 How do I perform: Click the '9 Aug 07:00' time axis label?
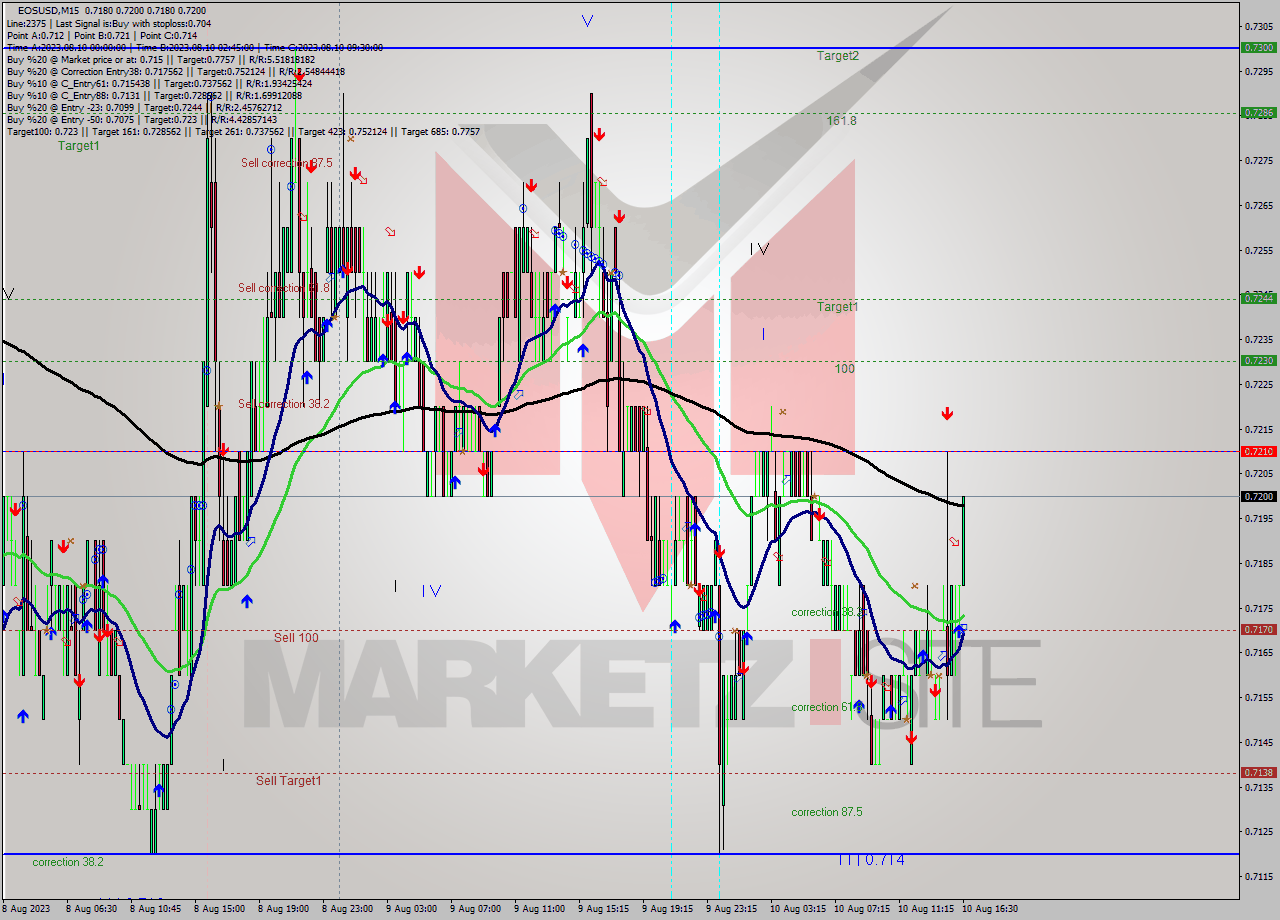(475, 909)
